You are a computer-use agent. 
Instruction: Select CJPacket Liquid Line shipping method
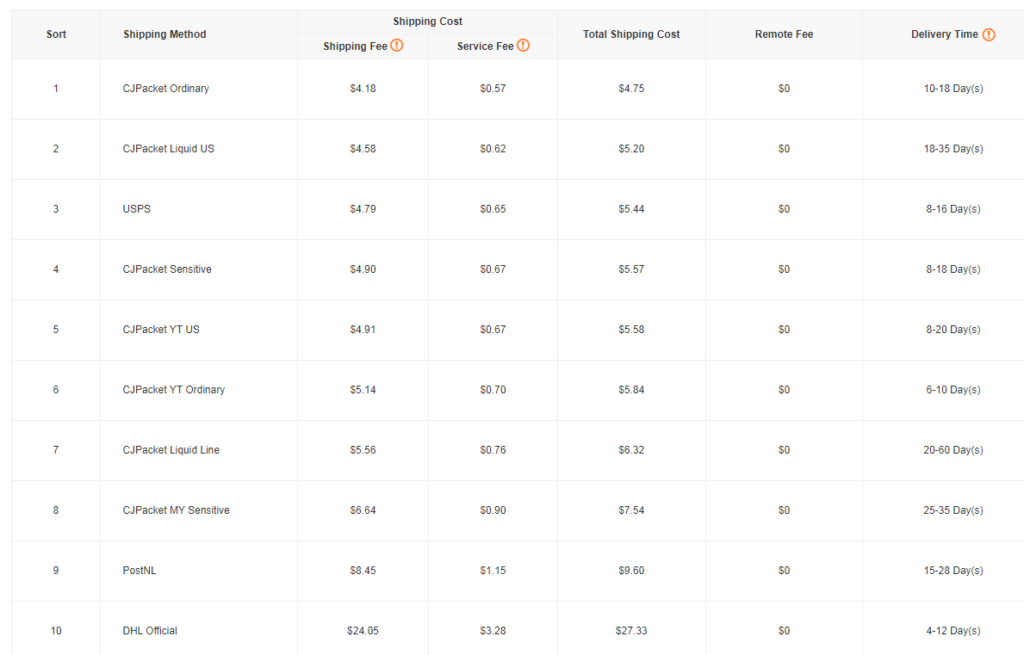coord(171,450)
